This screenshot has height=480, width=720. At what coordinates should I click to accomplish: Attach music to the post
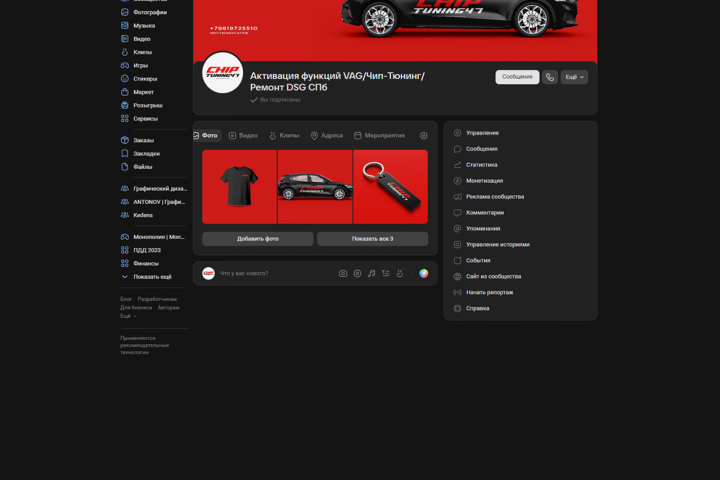tap(371, 273)
